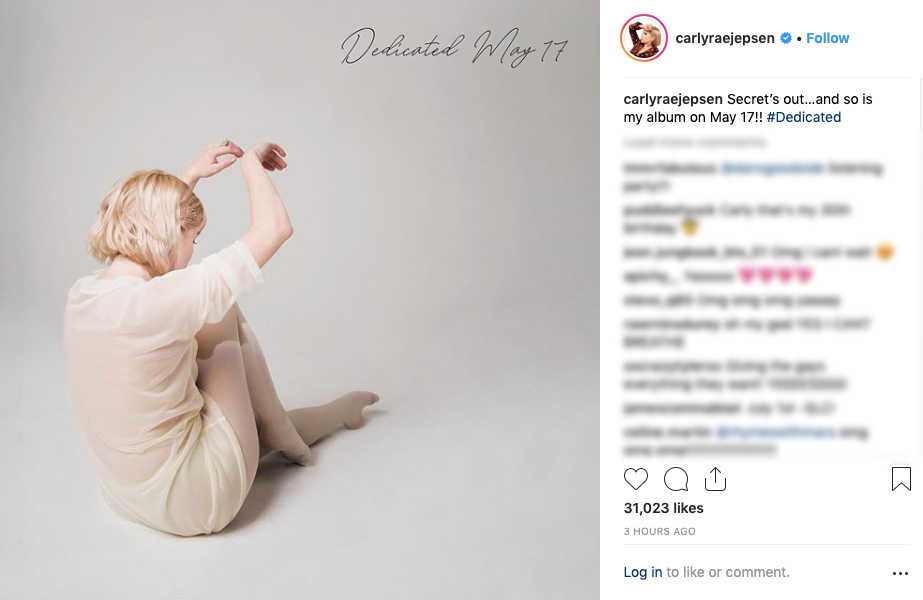Like the post with the heart icon
The width and height of the screenshot is (923, 600).
tap(635, 479)
